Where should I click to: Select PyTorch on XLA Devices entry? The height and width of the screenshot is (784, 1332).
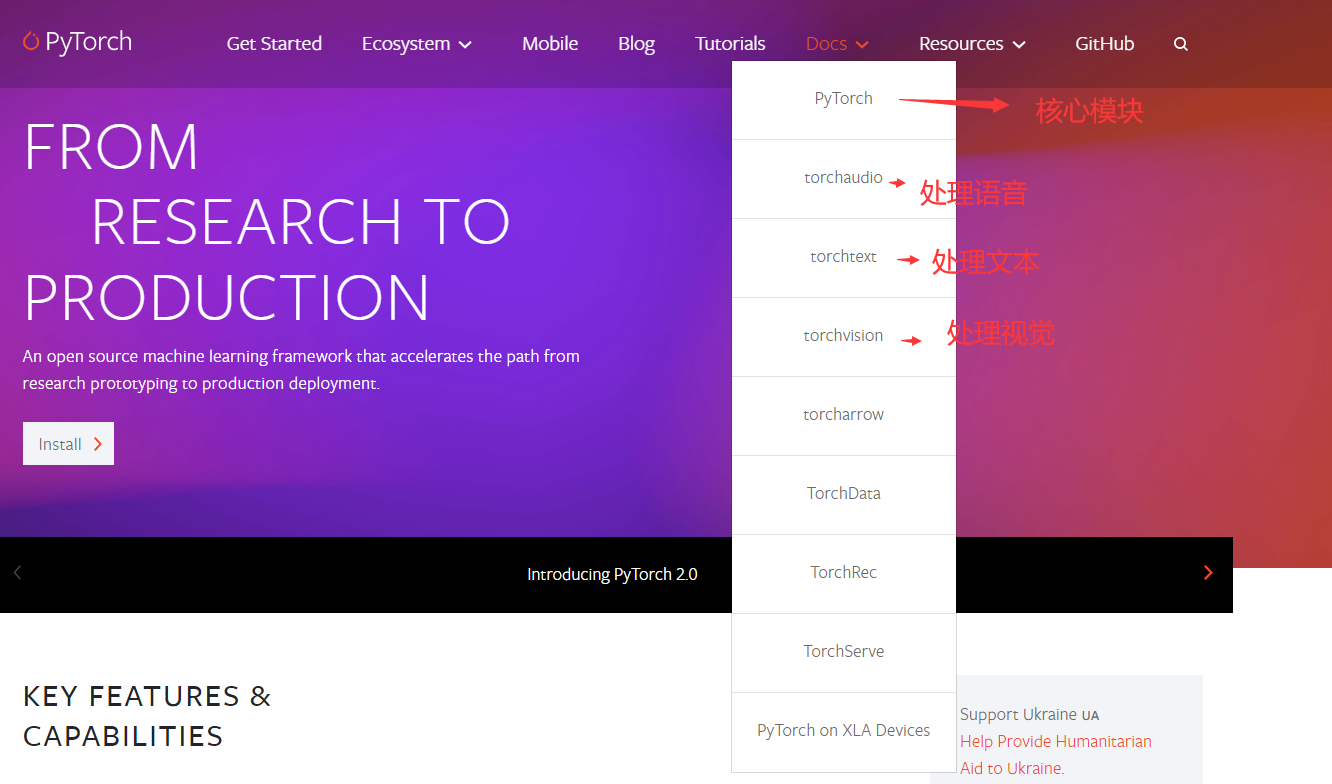[x=844, y=731]
